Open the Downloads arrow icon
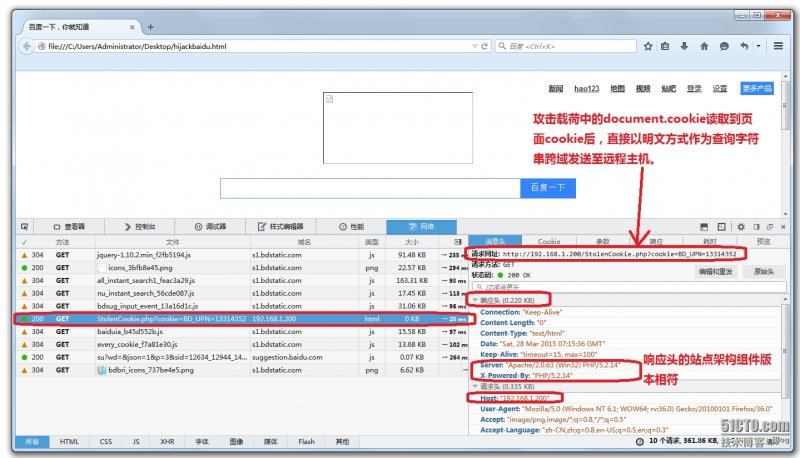Screen dimensions: 800x458 pos(684,46)
